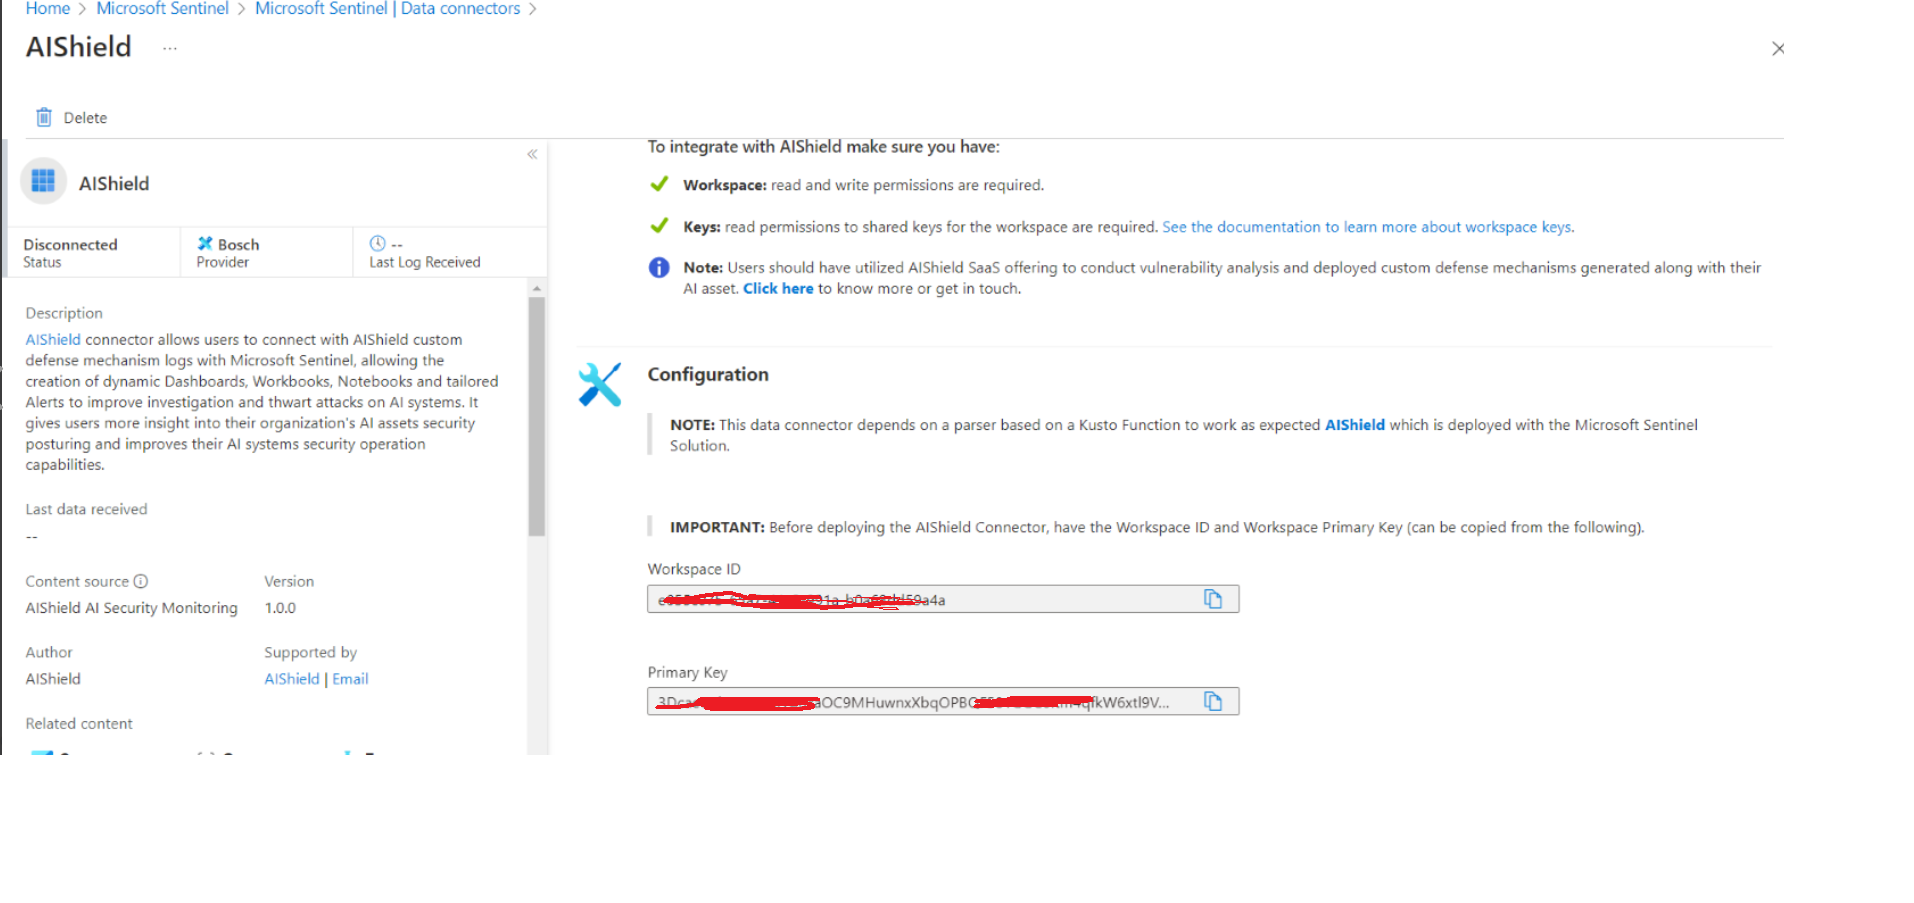Click AIShield link in Description
1914x903 pixels.
pyautogui.click(x=53, y=340)
